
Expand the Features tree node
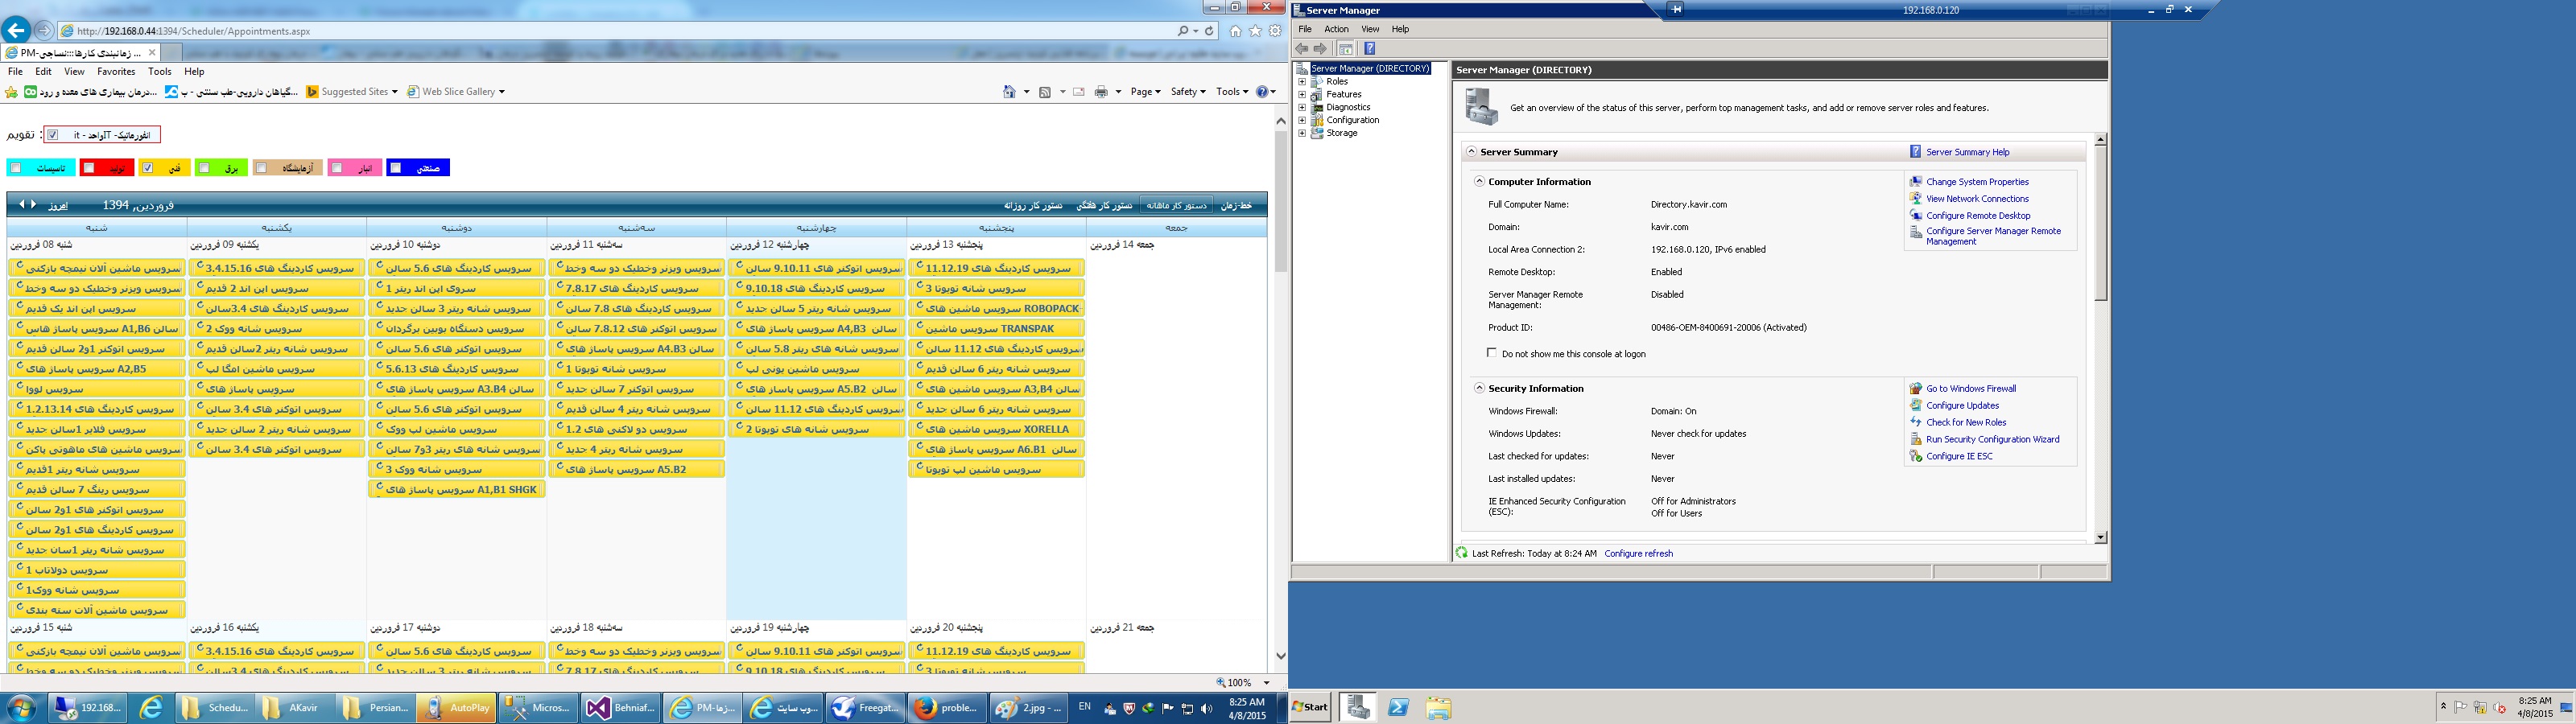click(1302, 95)
